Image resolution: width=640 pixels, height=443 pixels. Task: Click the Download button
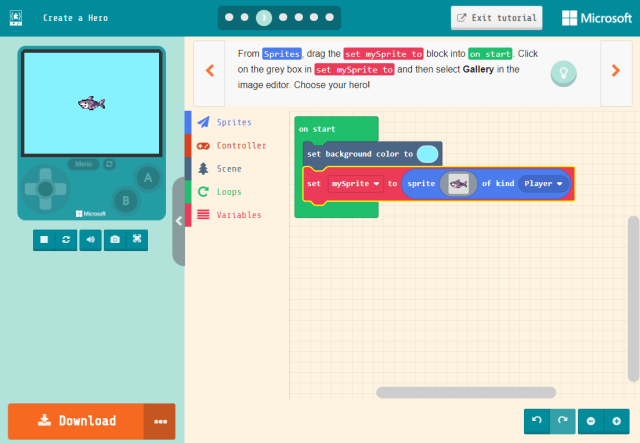[x=76, y=421]
